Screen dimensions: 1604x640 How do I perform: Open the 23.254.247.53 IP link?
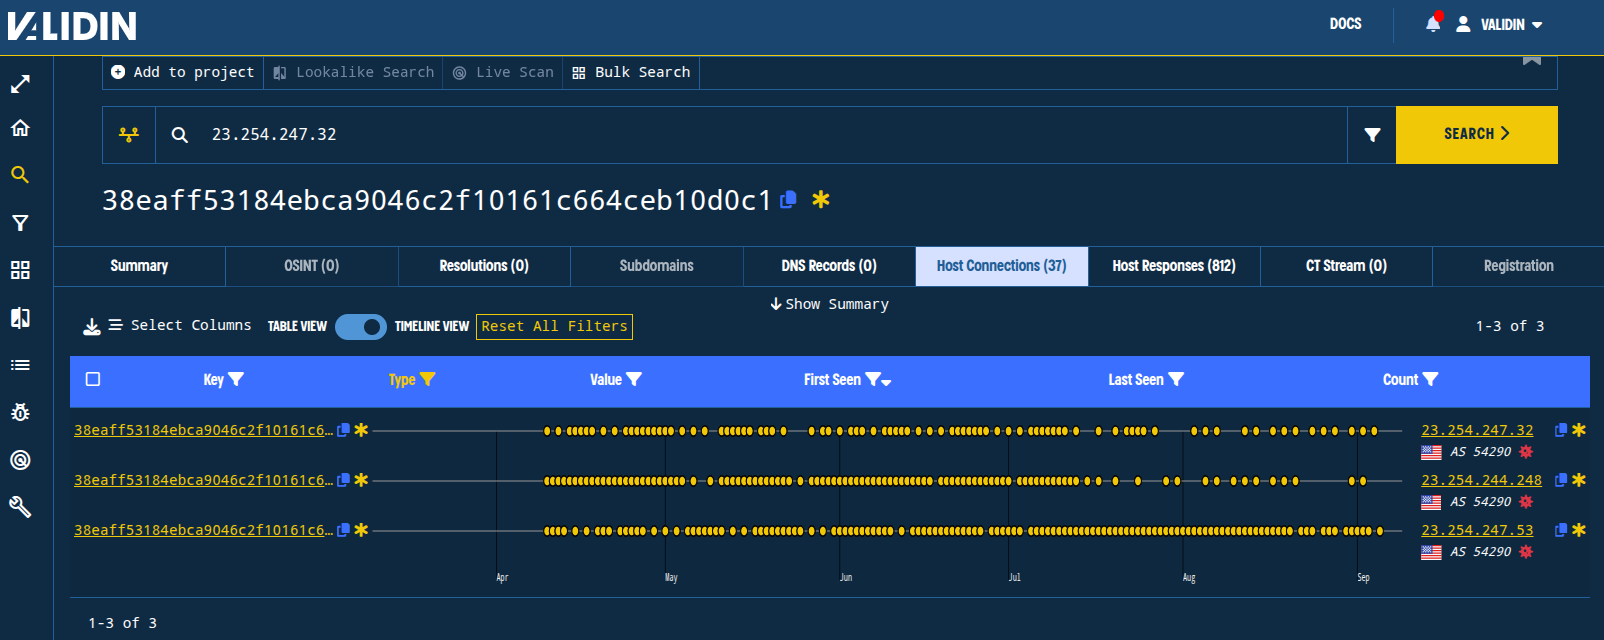click(1477, 530)
